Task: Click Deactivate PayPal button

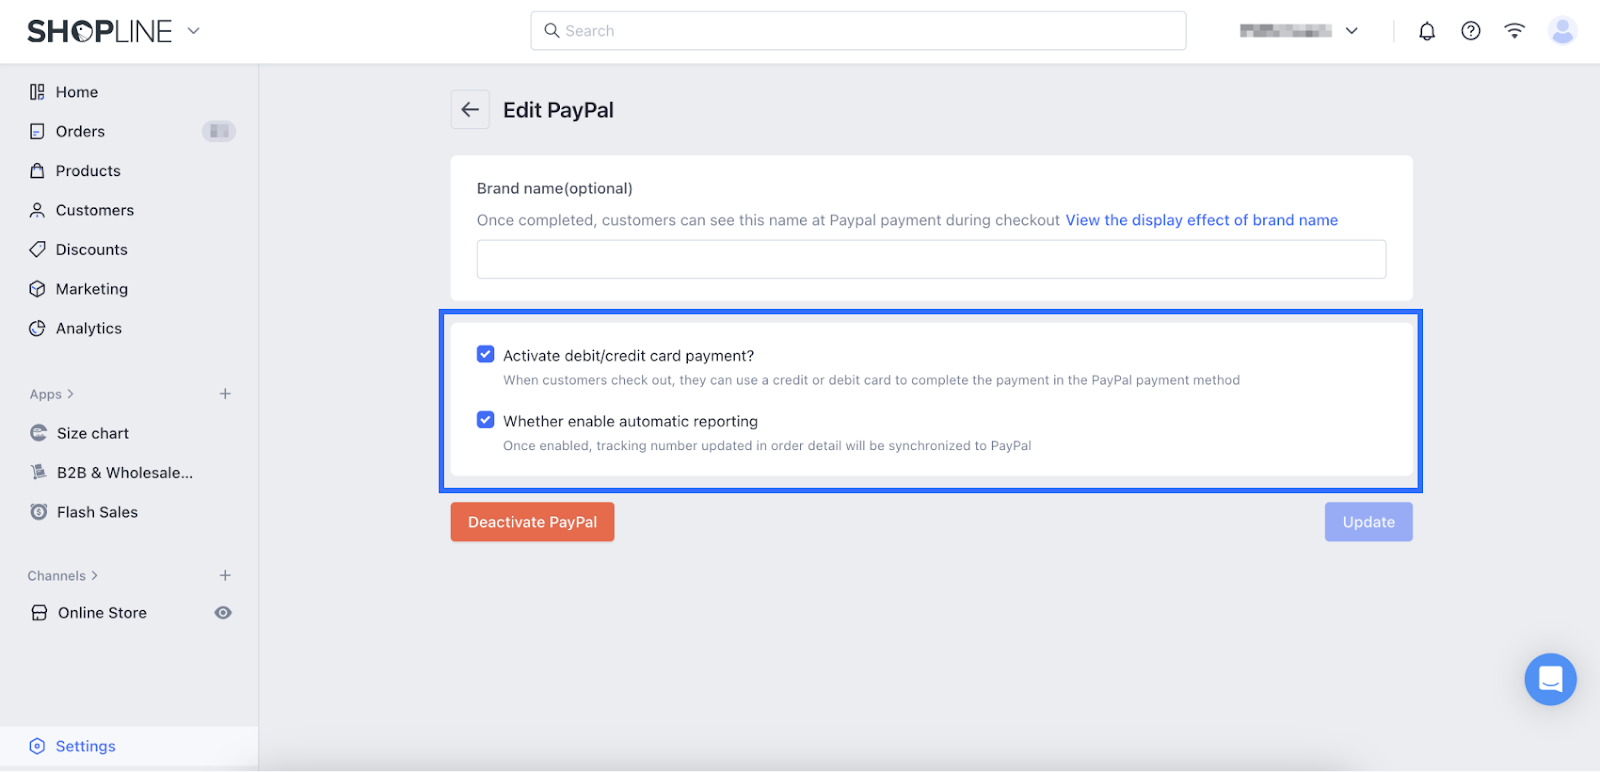Action: 532,522
